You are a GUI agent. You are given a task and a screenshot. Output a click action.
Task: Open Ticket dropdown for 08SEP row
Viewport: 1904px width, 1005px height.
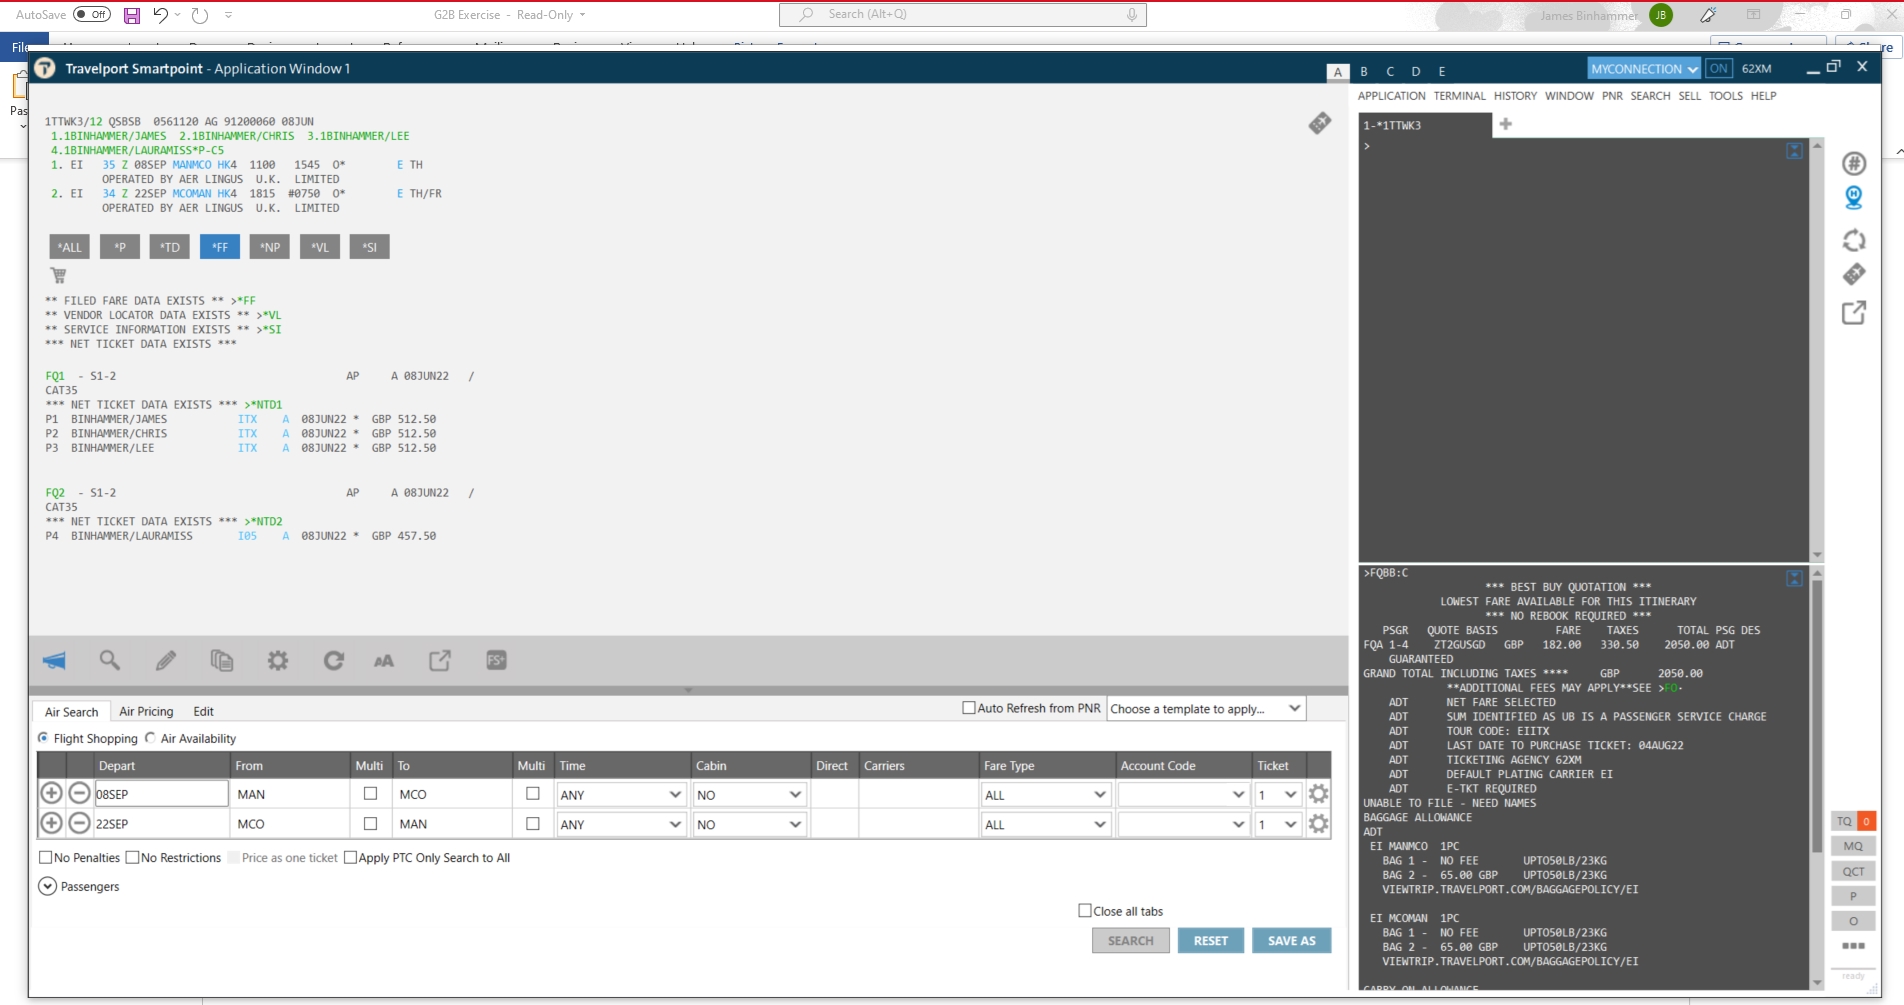pos(1278,795)
